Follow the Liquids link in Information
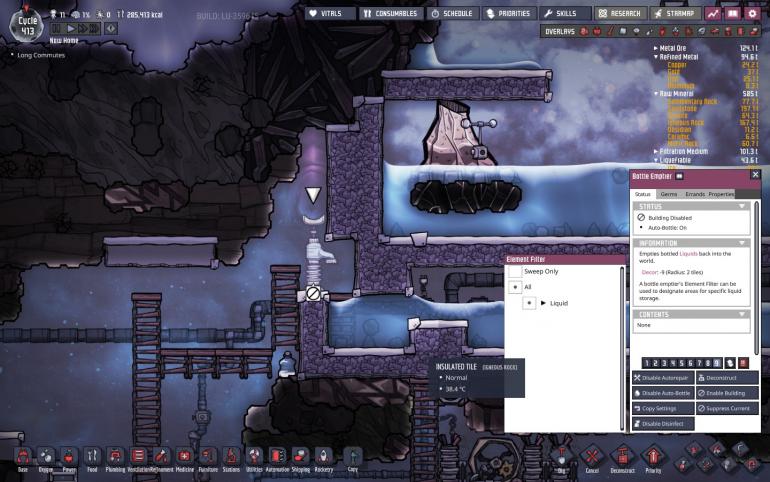The width and height of the screenshot is (770, 482). click(688, 254)
